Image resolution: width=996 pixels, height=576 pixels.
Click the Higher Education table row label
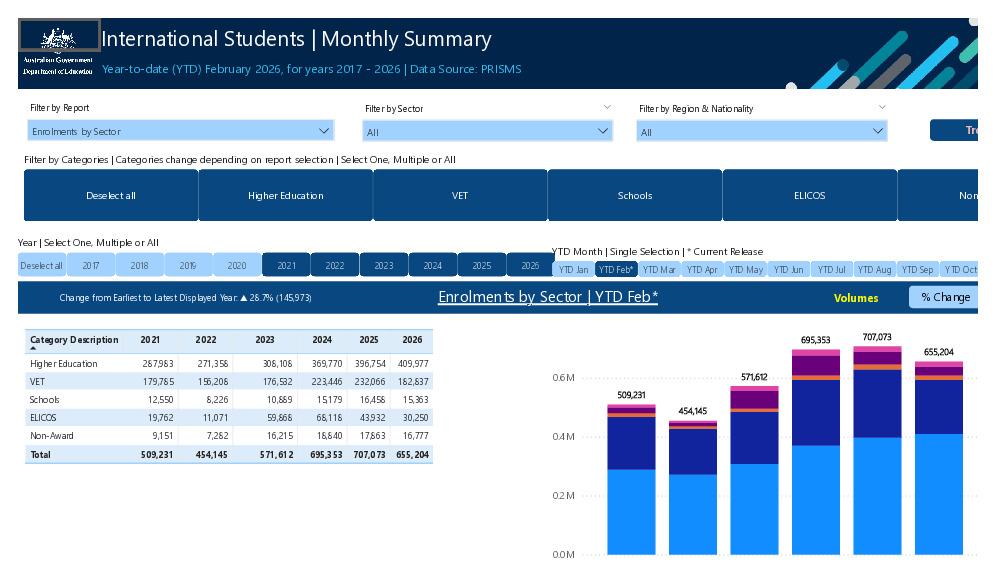click(64, 363)
